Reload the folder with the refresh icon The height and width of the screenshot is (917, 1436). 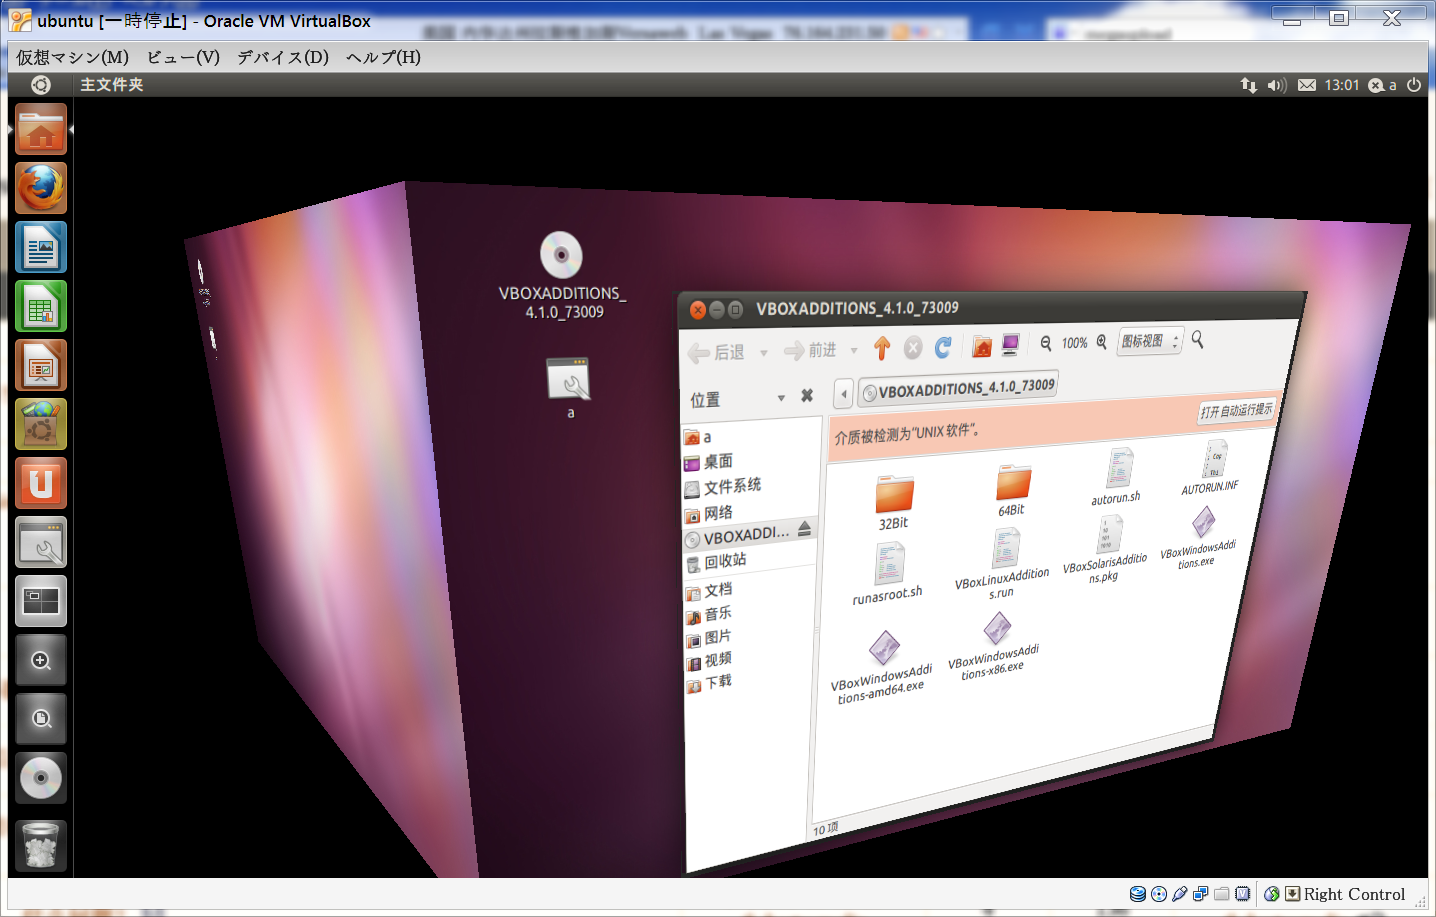pyautogui.click(x=943, y=347)
